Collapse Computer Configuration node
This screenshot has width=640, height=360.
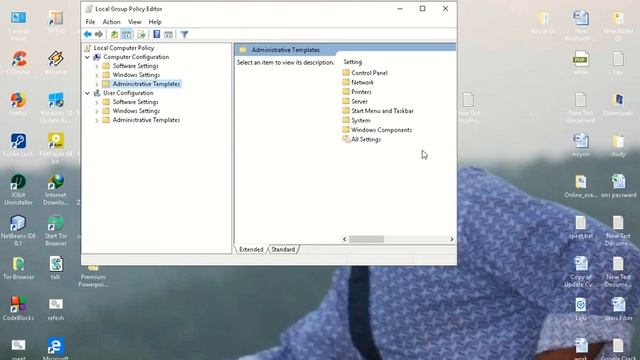click(87, 57)
